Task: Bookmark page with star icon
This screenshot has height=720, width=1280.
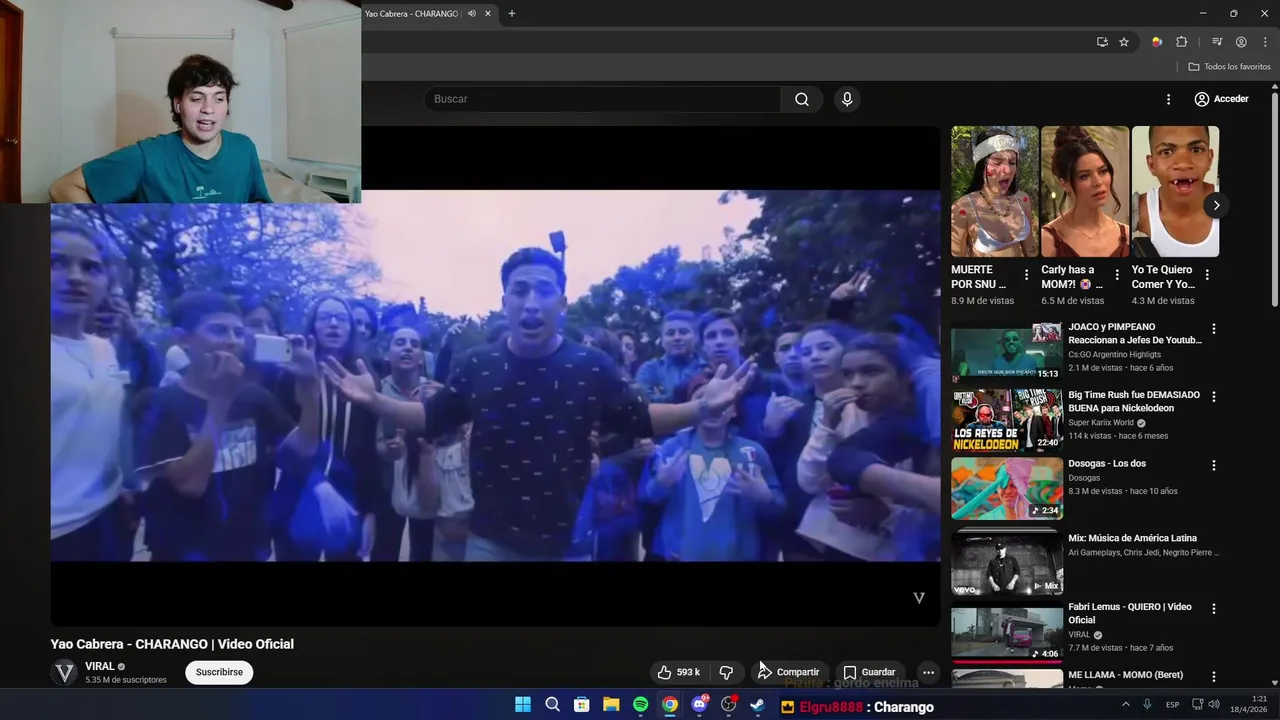Action: point(1124,42)
